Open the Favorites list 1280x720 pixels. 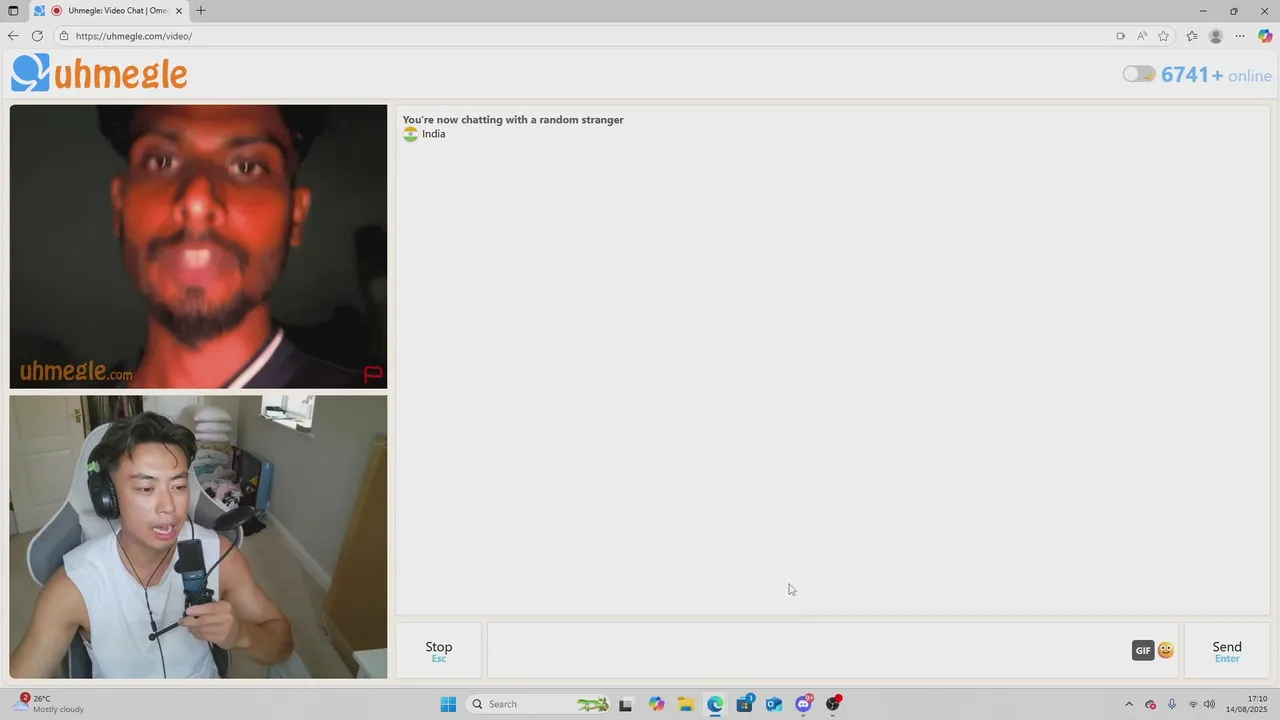pos(1192,36)
